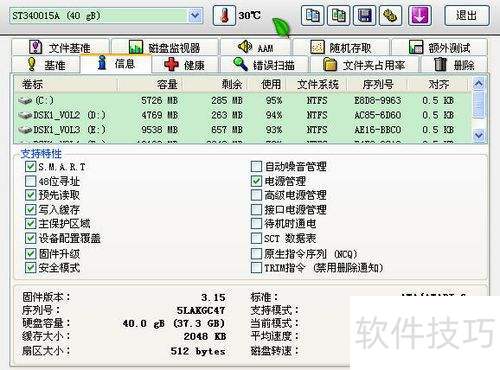Switch to the 磁盘监视器 tab
This screenshot has height=370, width=500.
(x=165, y=47)
